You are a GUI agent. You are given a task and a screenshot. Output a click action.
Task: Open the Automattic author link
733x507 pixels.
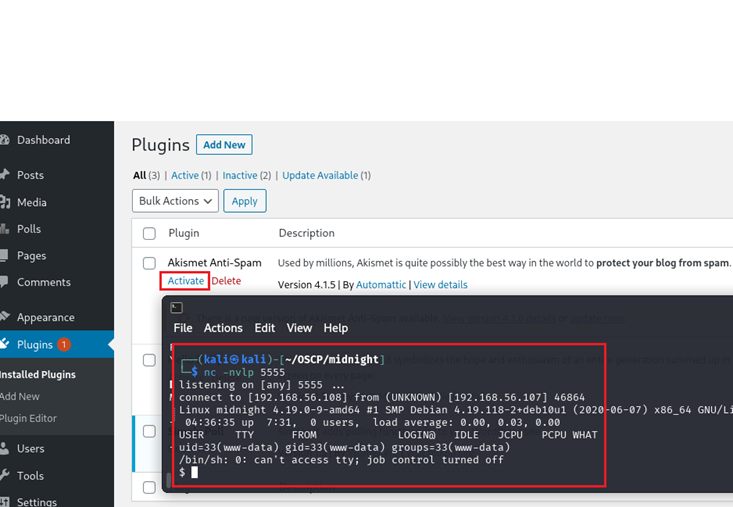381,285
